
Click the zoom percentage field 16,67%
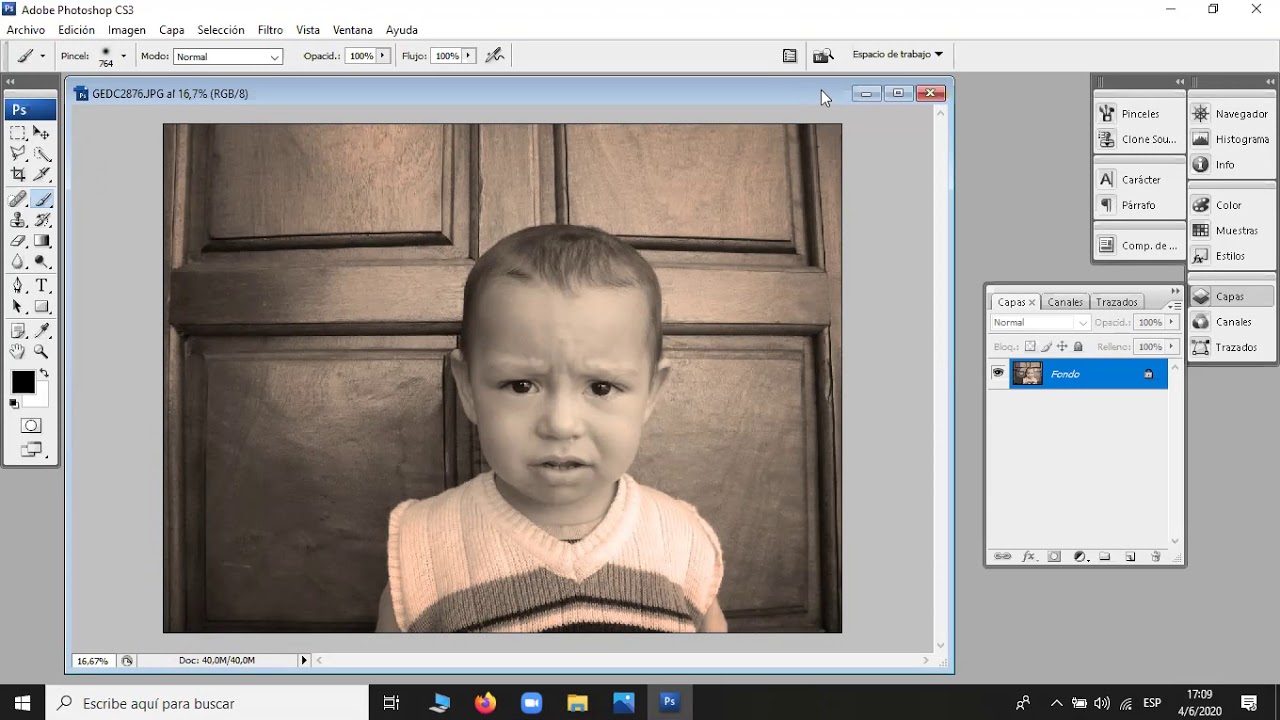tap(93, 661)
